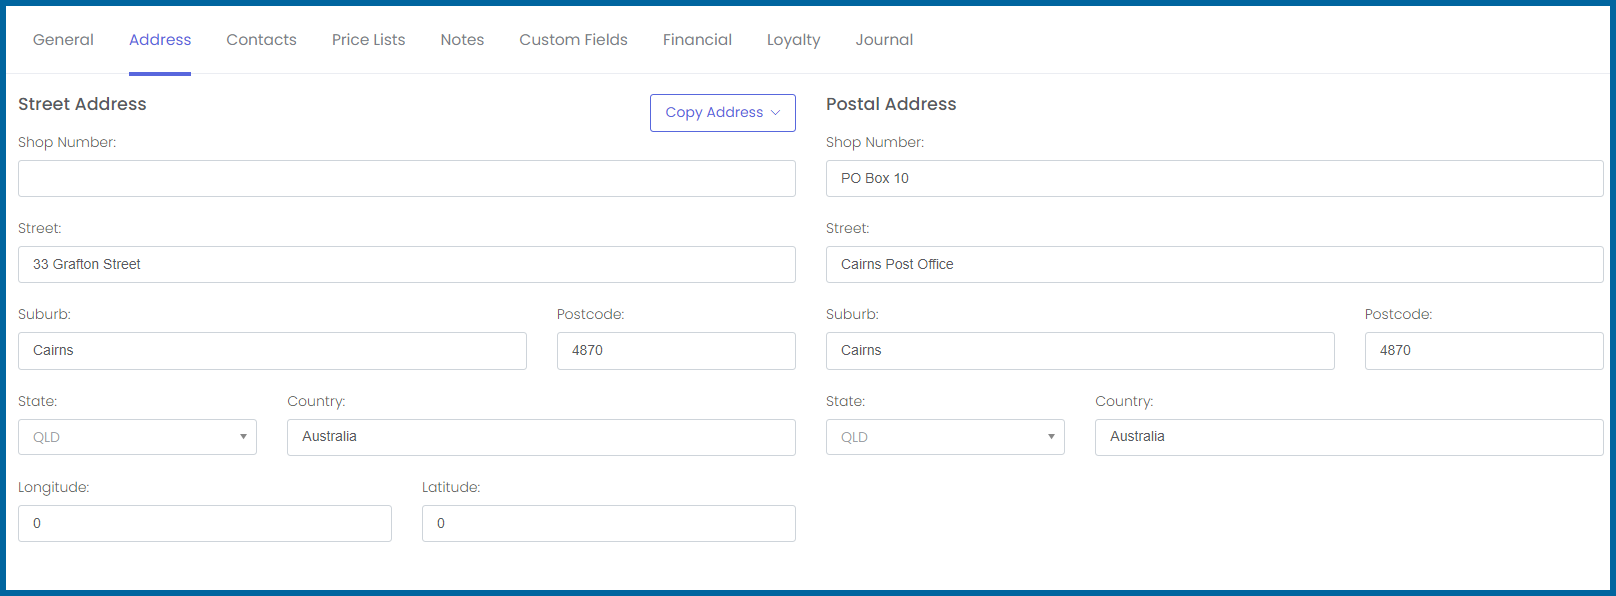Open the Journal tab
The image size is (1616, 596).
pos(884,40)
